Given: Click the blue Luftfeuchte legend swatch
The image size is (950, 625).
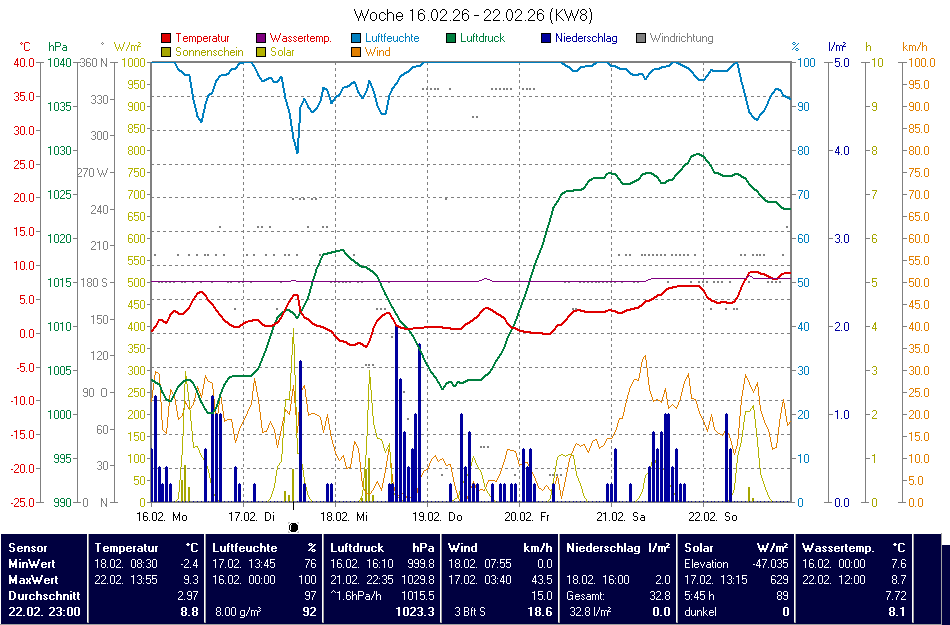Looking at the screenshot, I should pyautogui.click(x=356, y=38).
